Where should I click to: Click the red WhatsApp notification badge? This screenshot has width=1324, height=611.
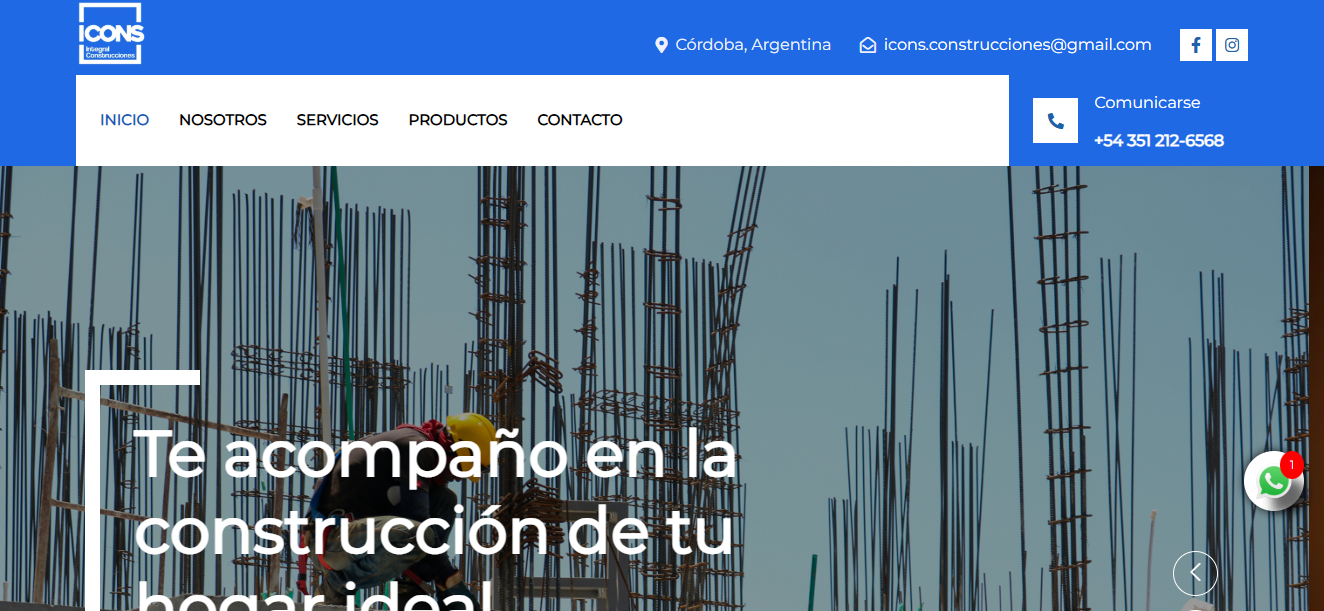click(x=1292, y=465)
